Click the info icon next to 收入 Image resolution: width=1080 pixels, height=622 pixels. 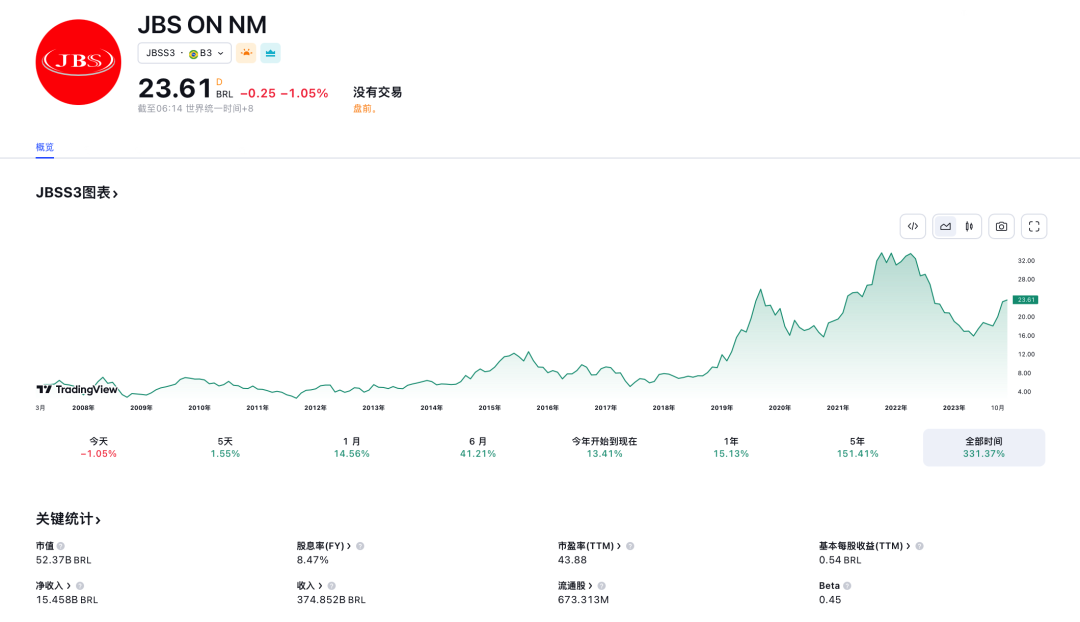tap(332, 586)
